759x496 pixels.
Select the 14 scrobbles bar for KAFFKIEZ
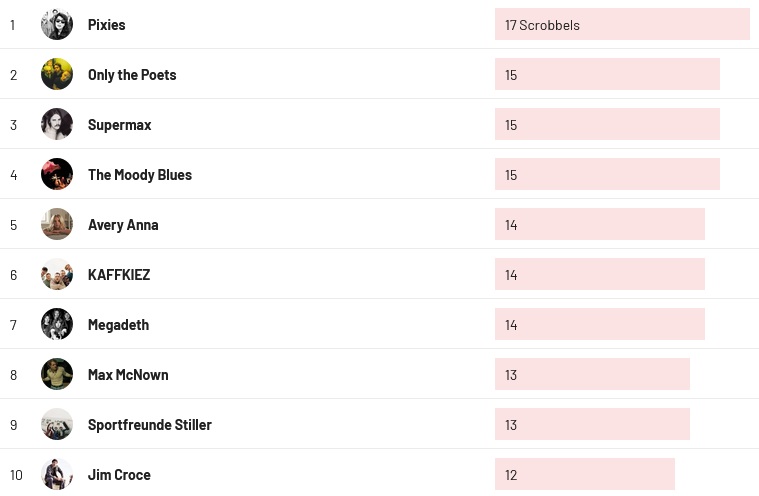coord(600,275)
